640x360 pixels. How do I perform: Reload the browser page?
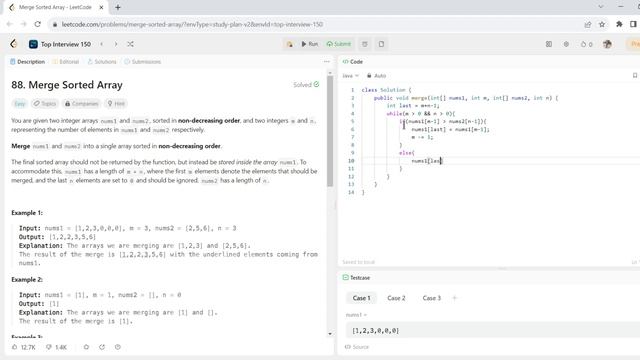(x=38, y=24)
